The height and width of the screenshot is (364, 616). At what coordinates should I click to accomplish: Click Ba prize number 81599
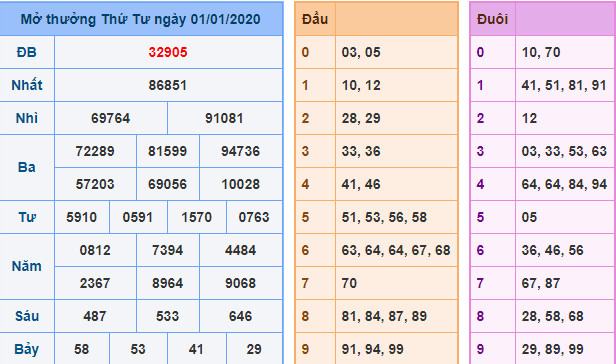coord(168,151)
